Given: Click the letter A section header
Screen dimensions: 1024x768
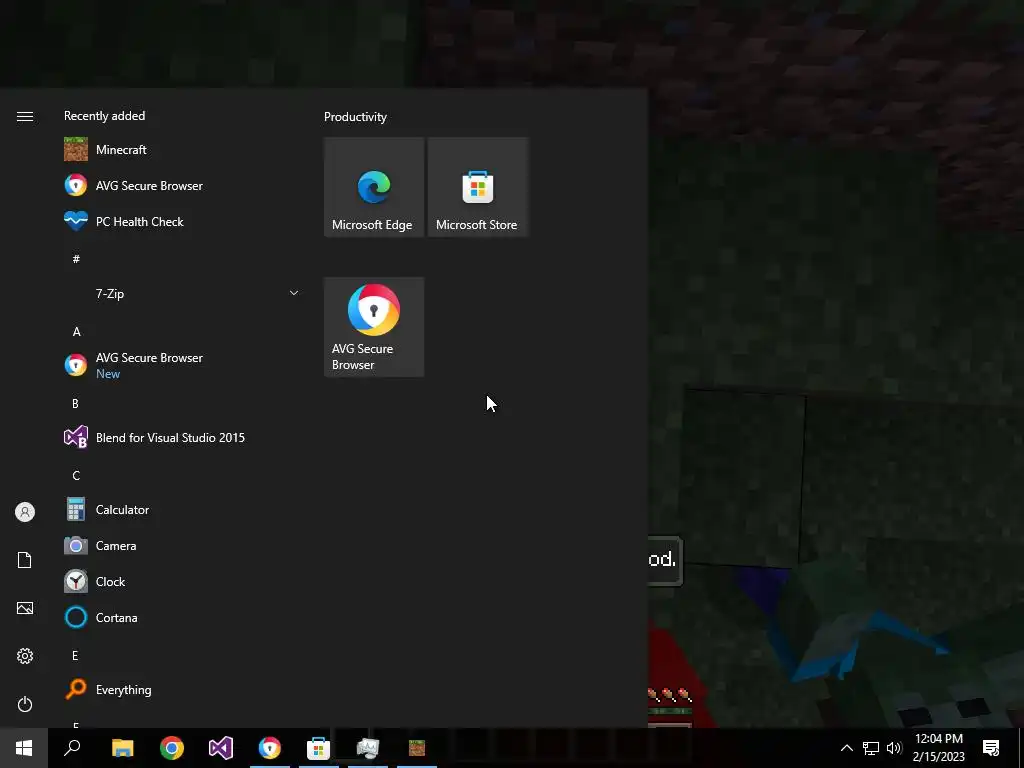Looking at the screenshot, I should pyautogui.click(x=76, y=331).
